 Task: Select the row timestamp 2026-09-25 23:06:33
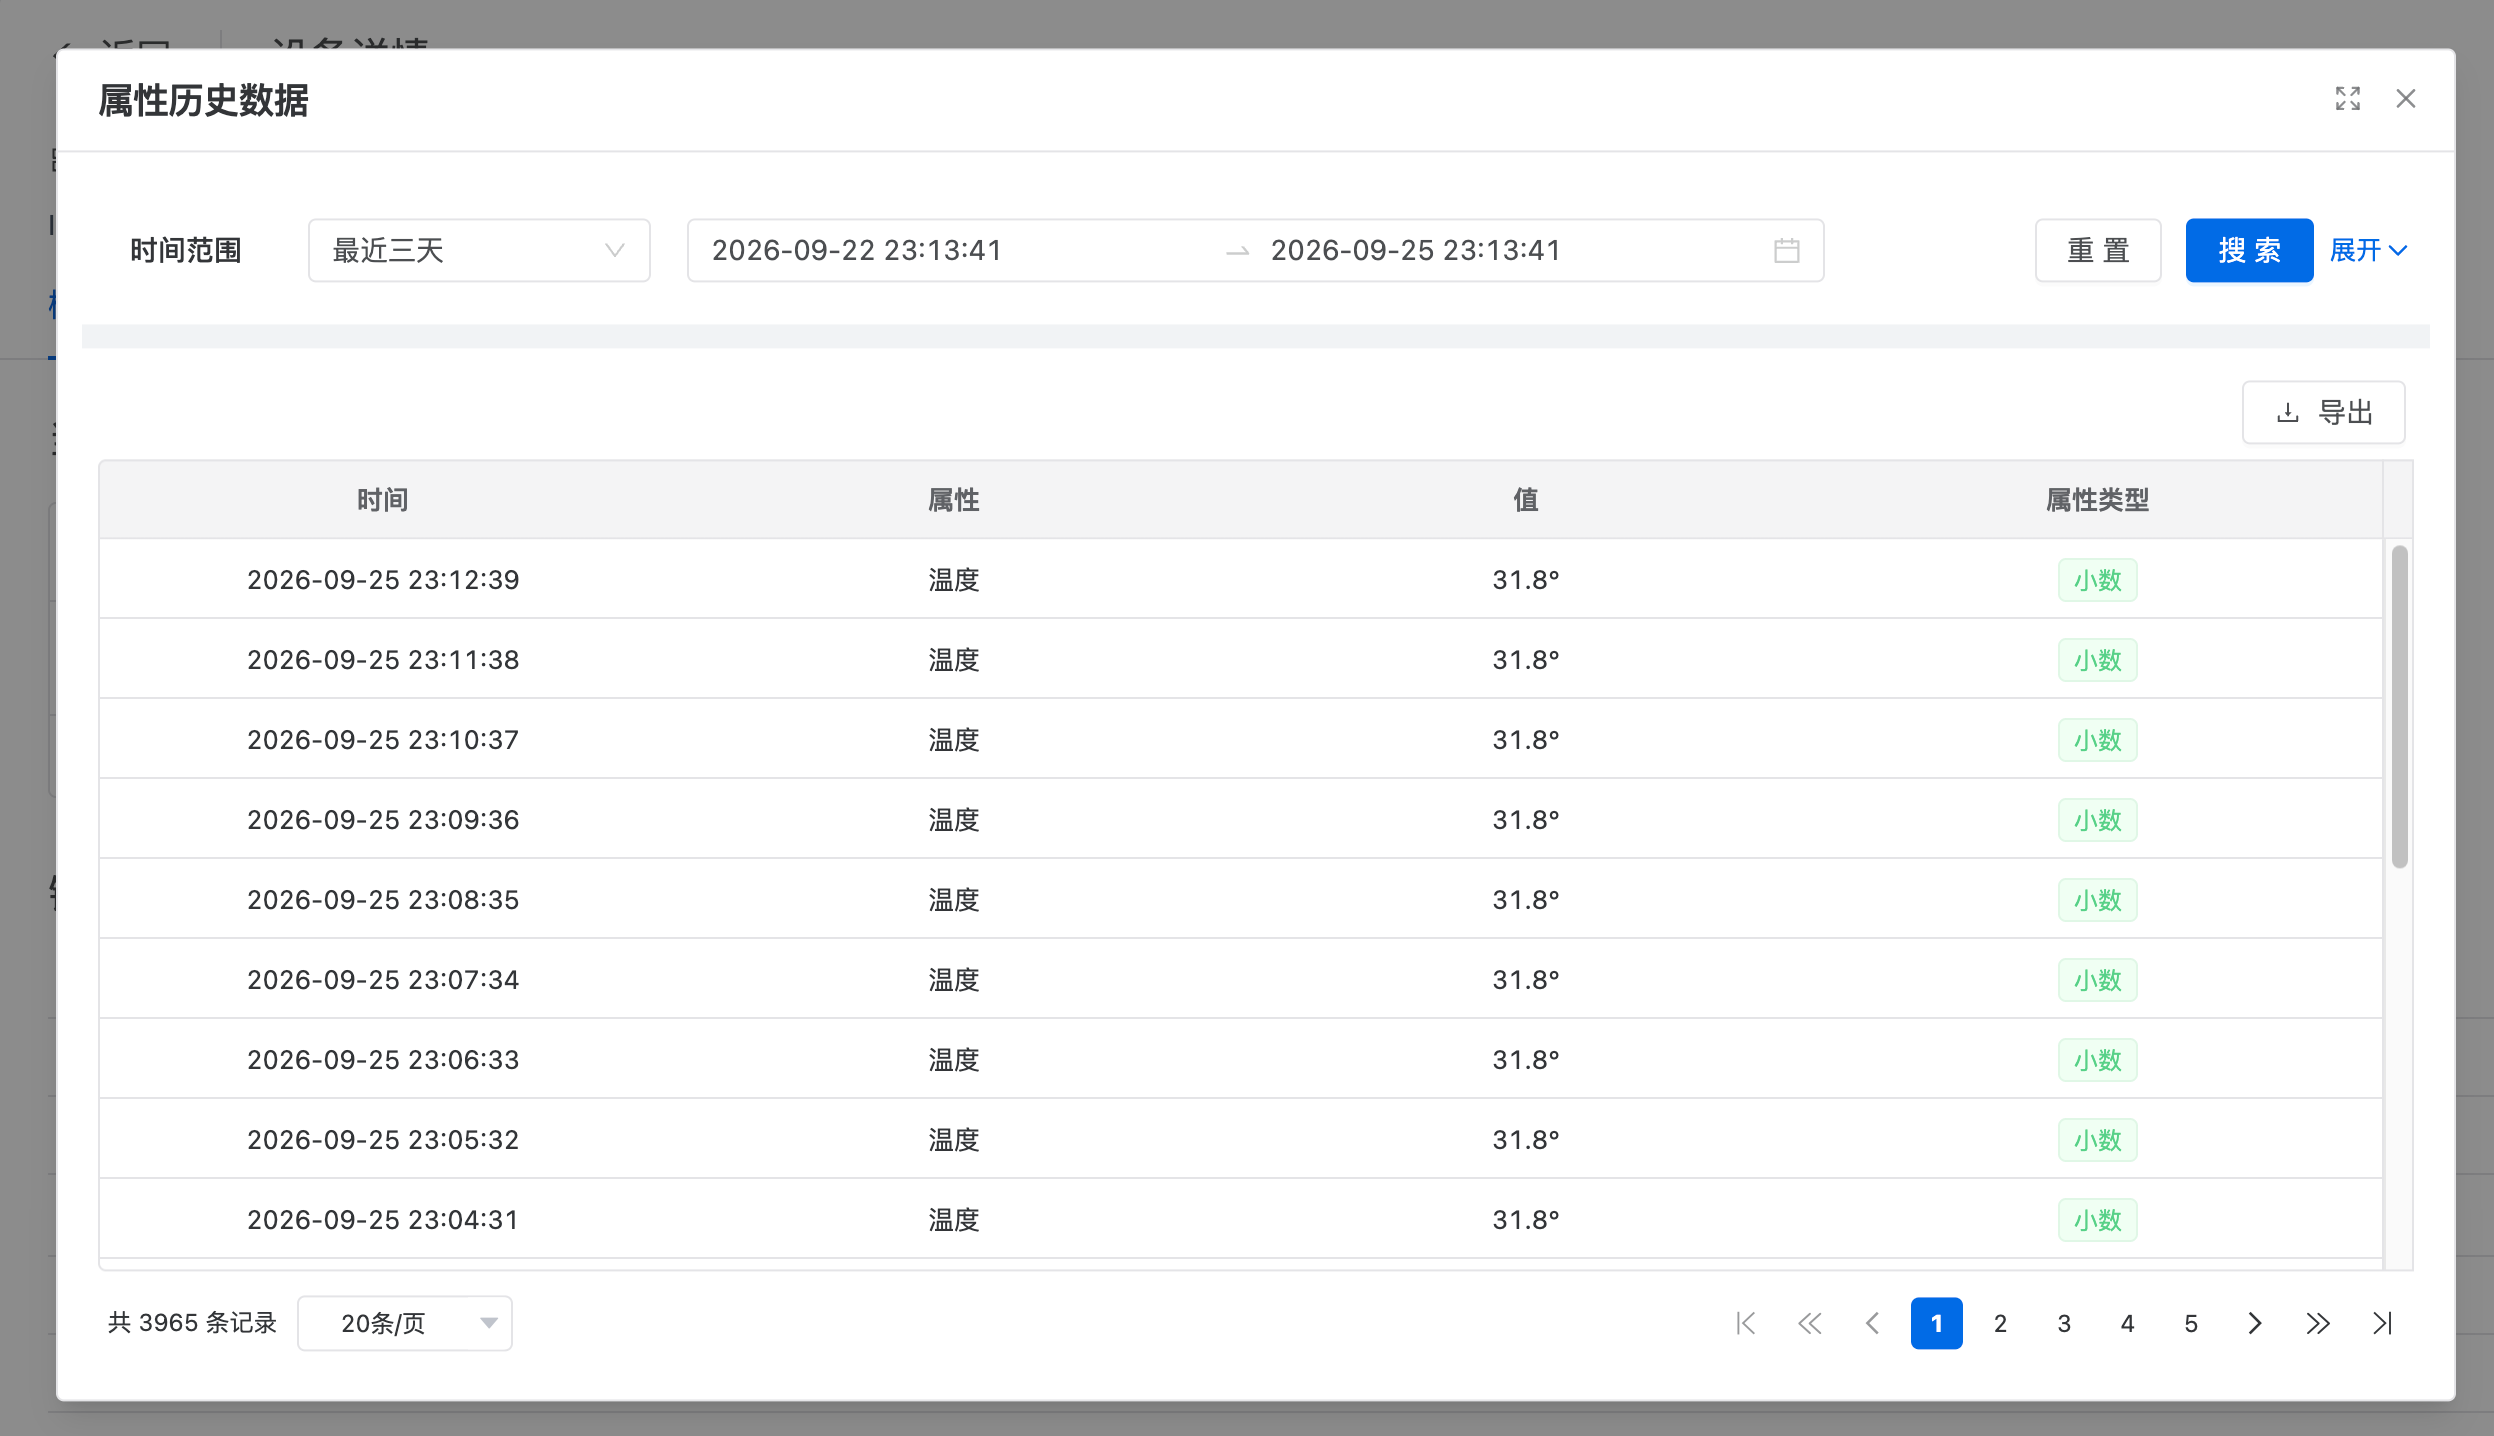pyautogui.click(x=383, y=1060)
